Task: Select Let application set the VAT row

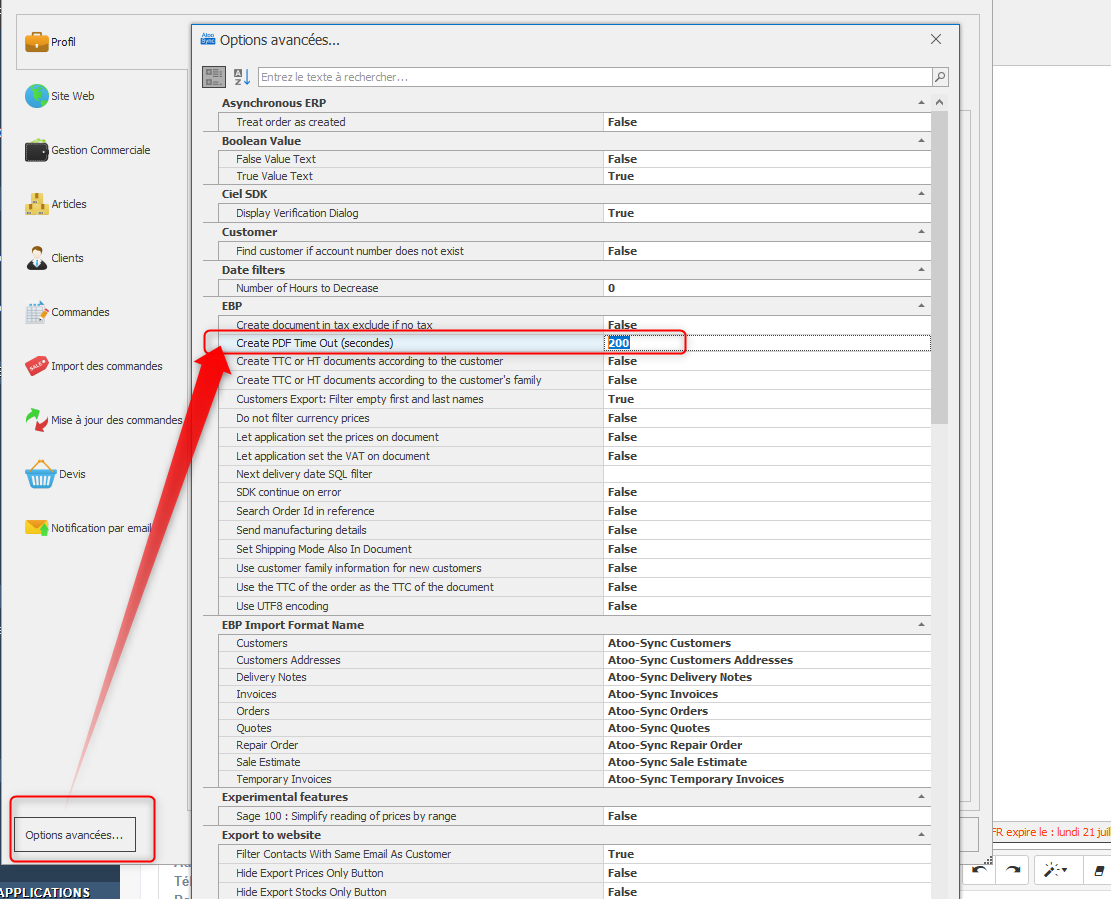Action: click(575, 456)
